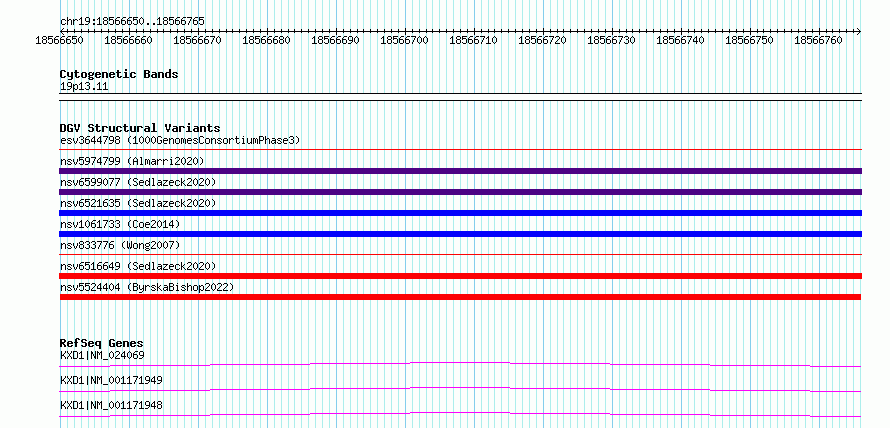Select the RefSeq Genes track title
Viewport: 890px width, 428px height.
click(102, 343)
